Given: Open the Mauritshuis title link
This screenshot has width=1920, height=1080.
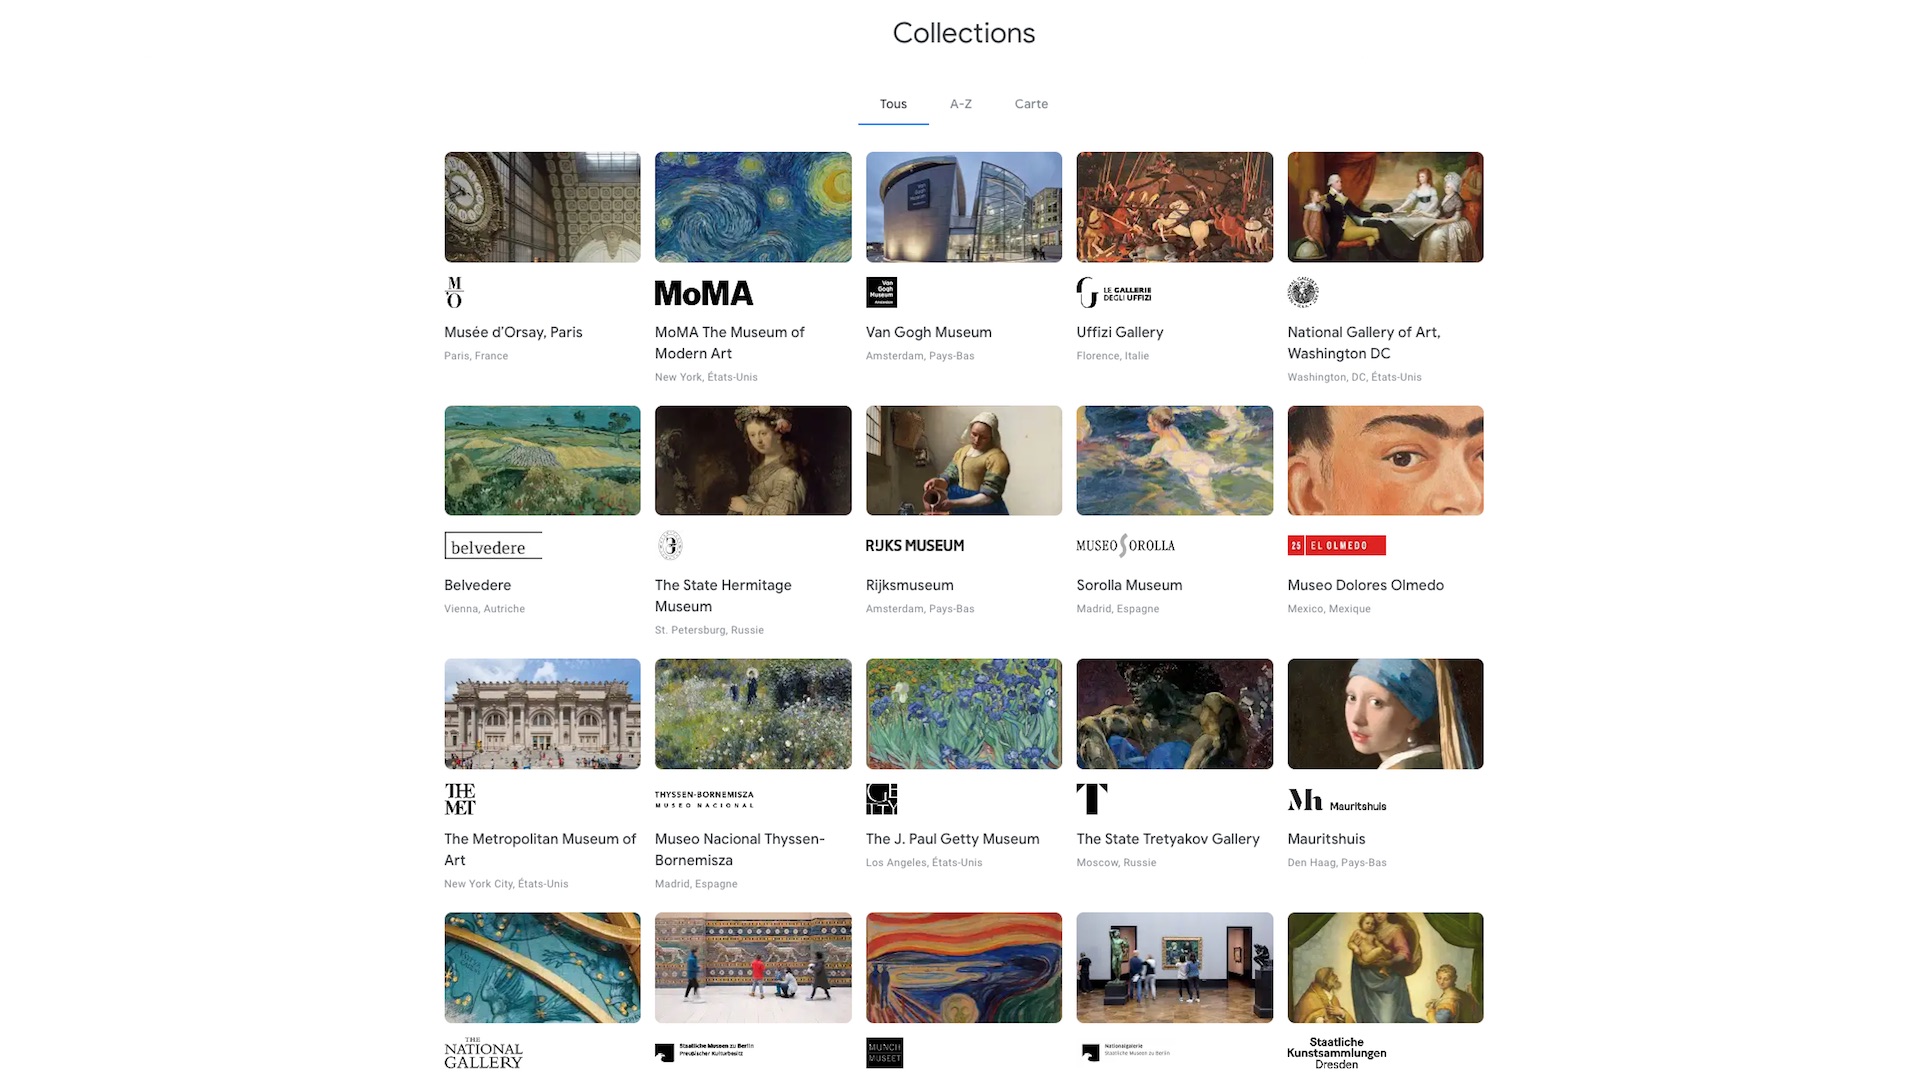Looking at the screenshot, I should click(x=1326, y=839).
